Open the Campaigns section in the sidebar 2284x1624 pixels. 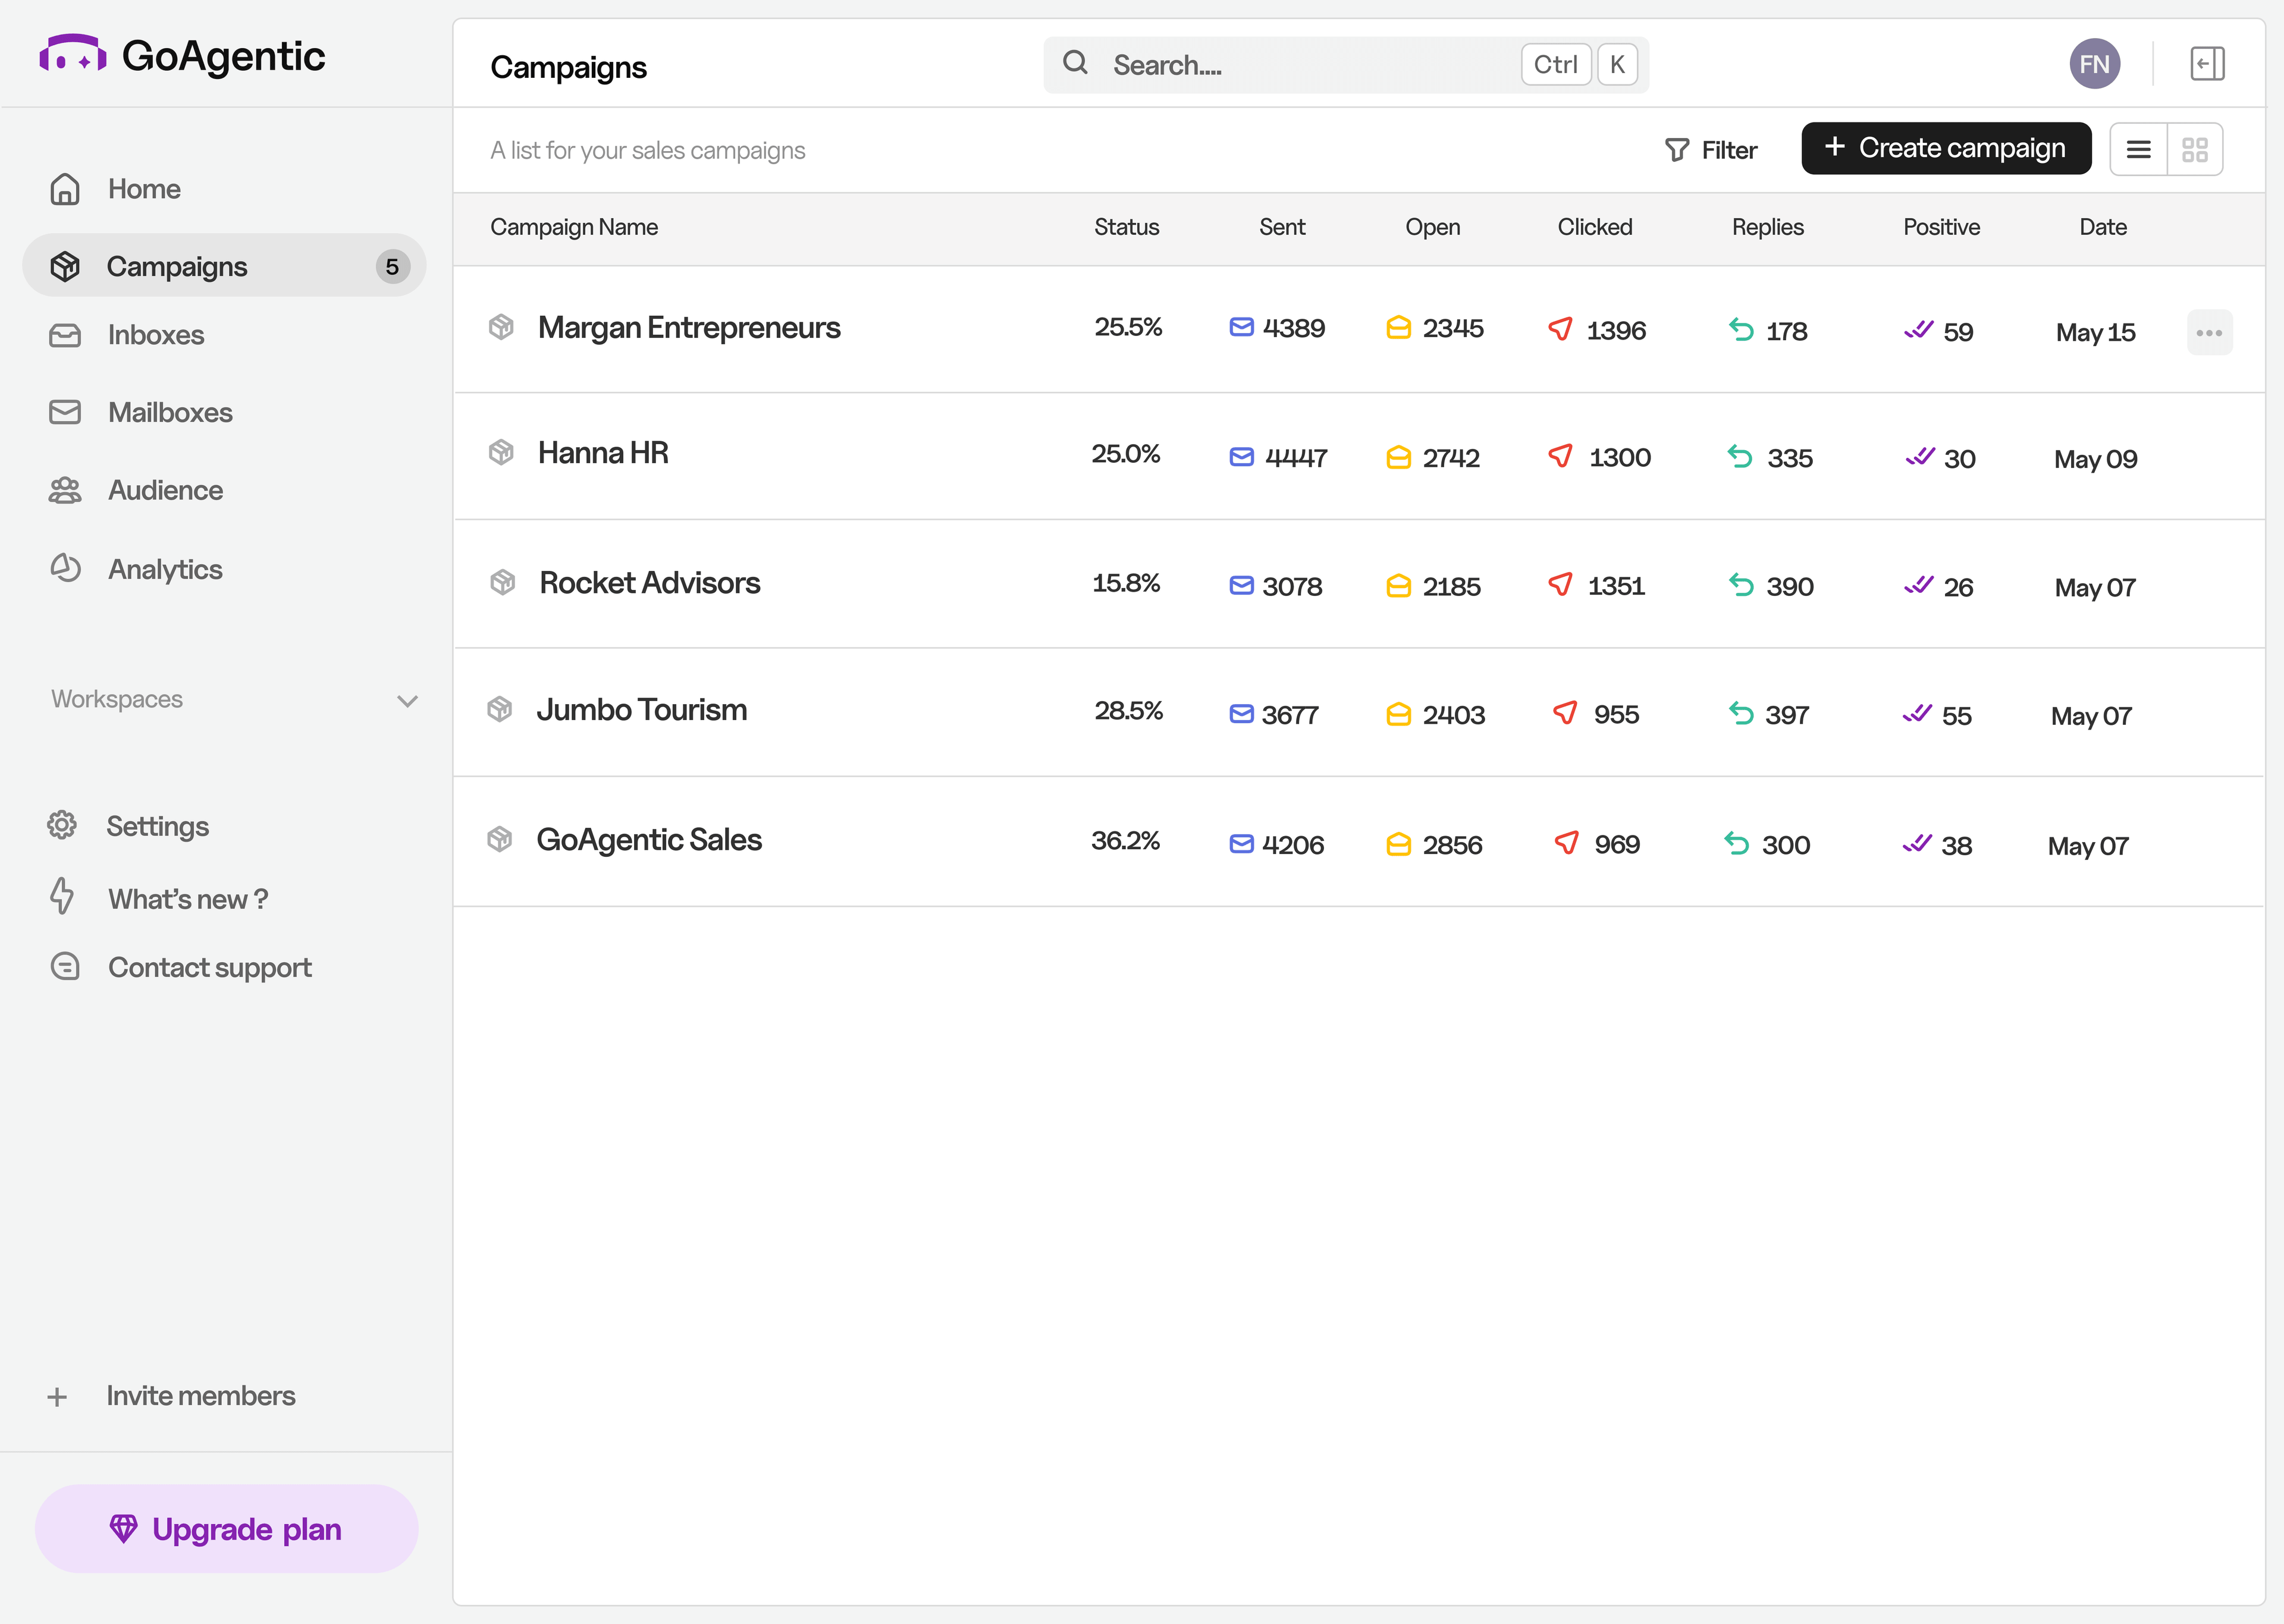coord(177,265)
